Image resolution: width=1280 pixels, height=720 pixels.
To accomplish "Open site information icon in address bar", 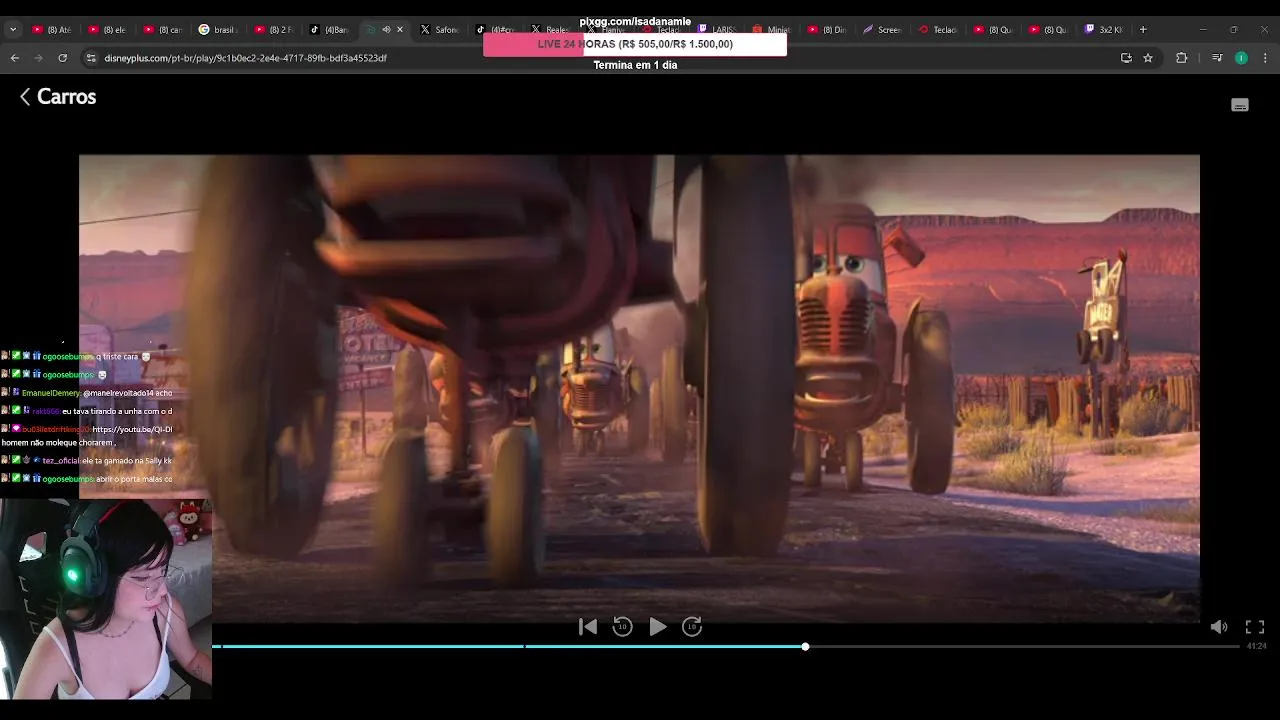I will pyautogui.click(x=91, y=58).
